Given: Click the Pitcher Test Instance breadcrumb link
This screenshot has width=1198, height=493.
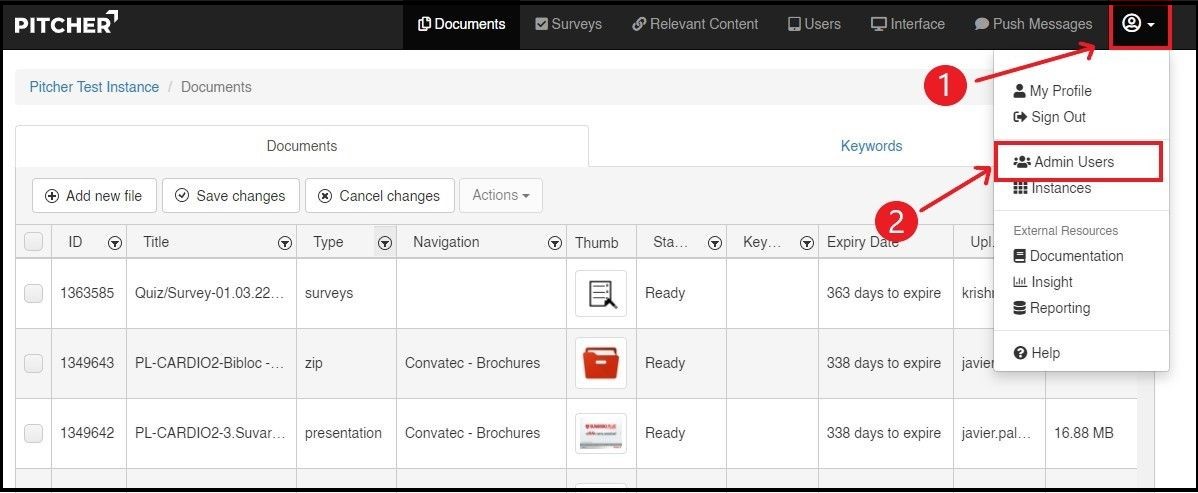Looking at the screenshot, I should coord(94,87).
